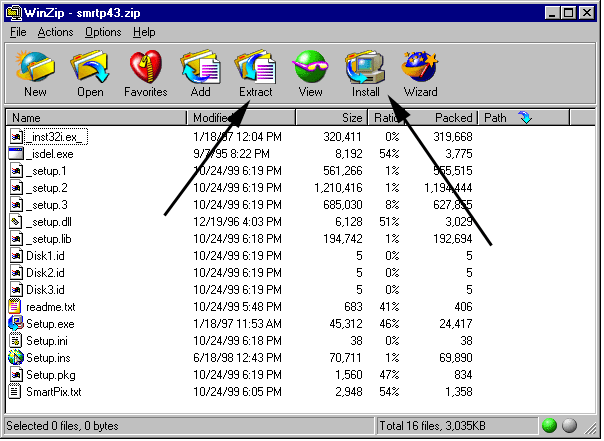Click the Install toolbar icon
The image size is (604, 441).
365,67
